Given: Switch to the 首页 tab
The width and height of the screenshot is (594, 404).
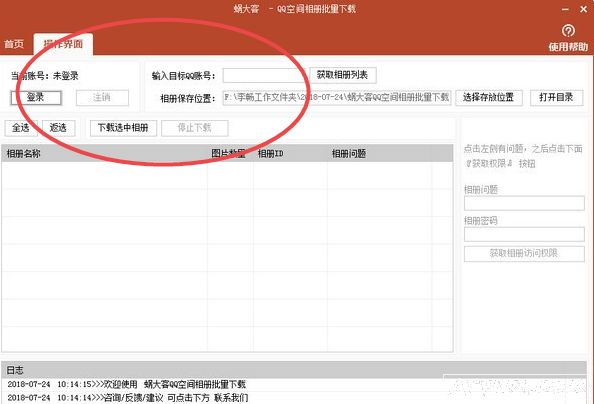Looking at the screenshot, I should click(14, 44).
